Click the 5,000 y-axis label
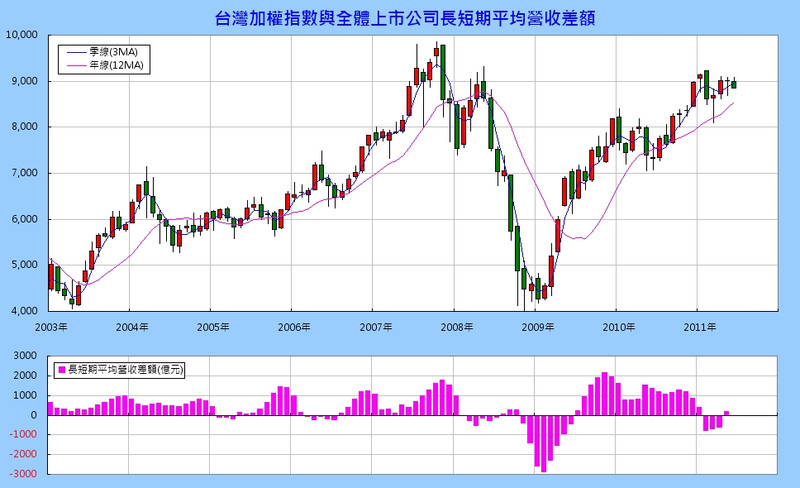Screen dimensions: 800x488 25,264
